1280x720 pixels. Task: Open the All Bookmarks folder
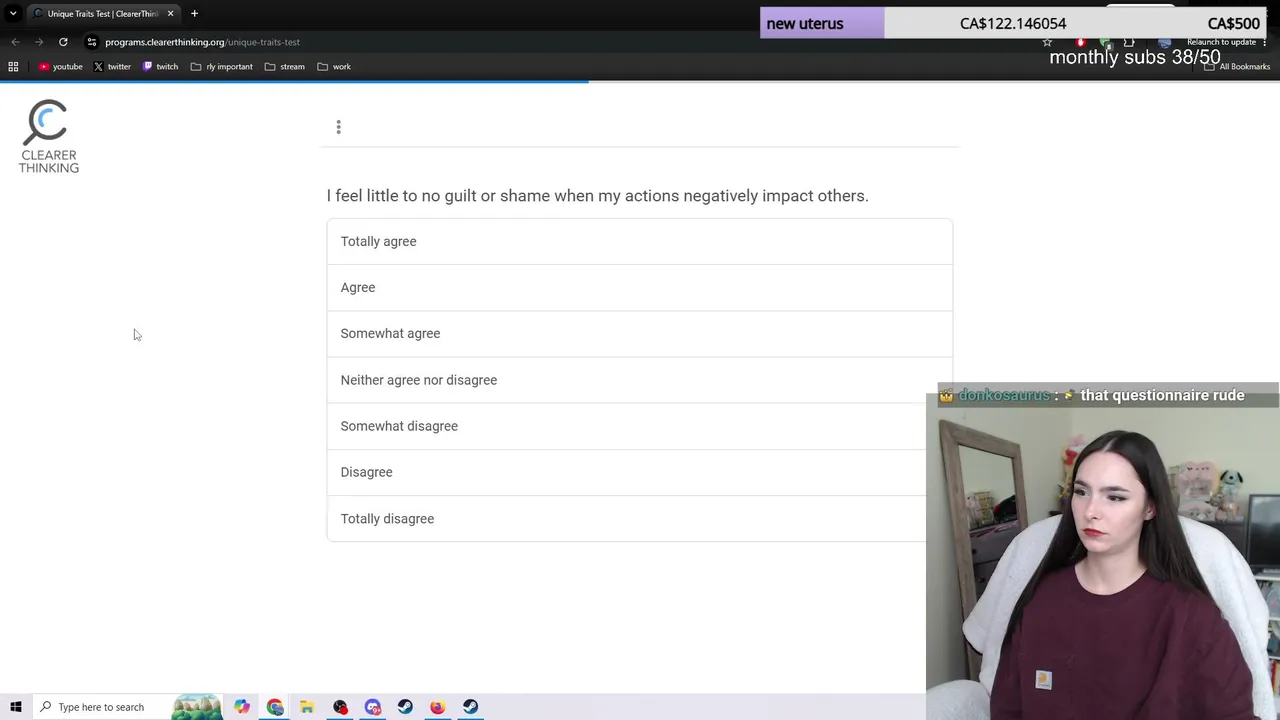coord(1237,67)
